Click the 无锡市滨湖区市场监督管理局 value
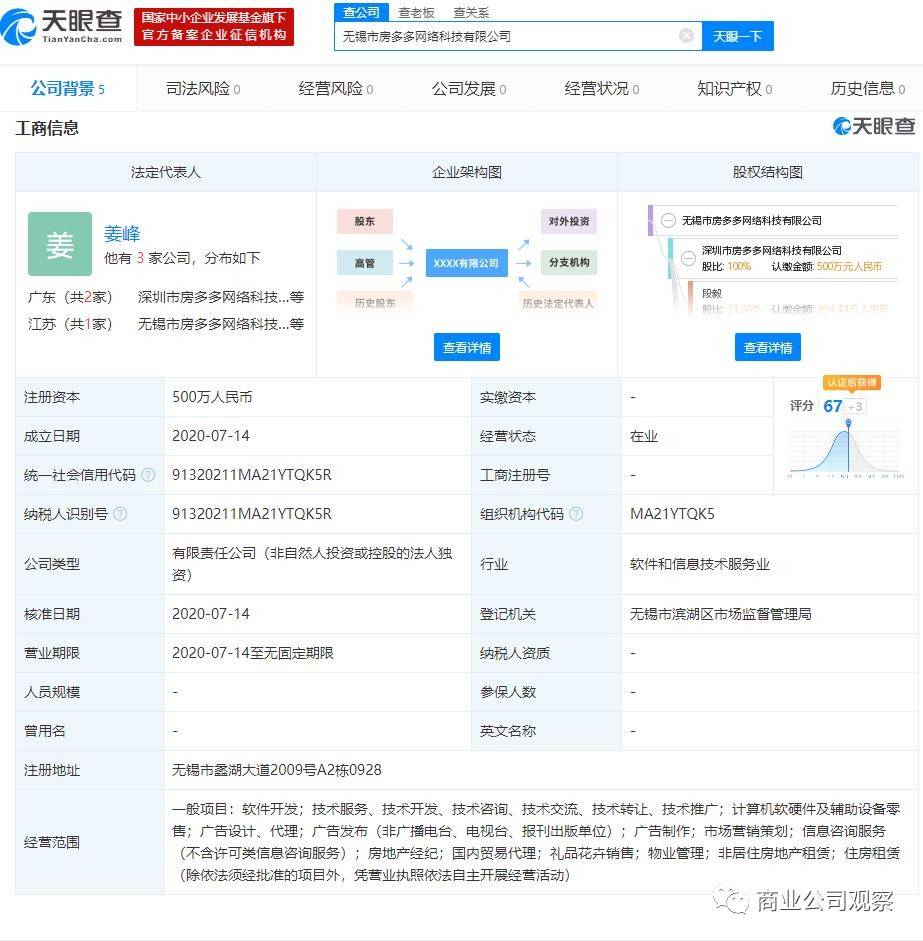This screenshot has height=941, width=923. (x=720, y=614)
